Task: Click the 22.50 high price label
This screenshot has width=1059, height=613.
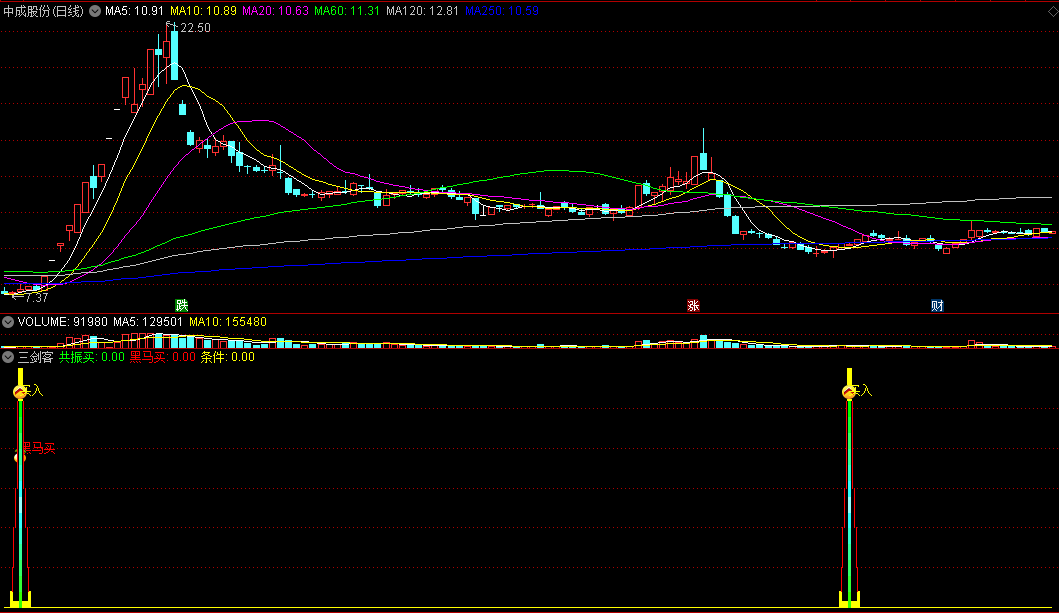Action: (x=195, y=28)
